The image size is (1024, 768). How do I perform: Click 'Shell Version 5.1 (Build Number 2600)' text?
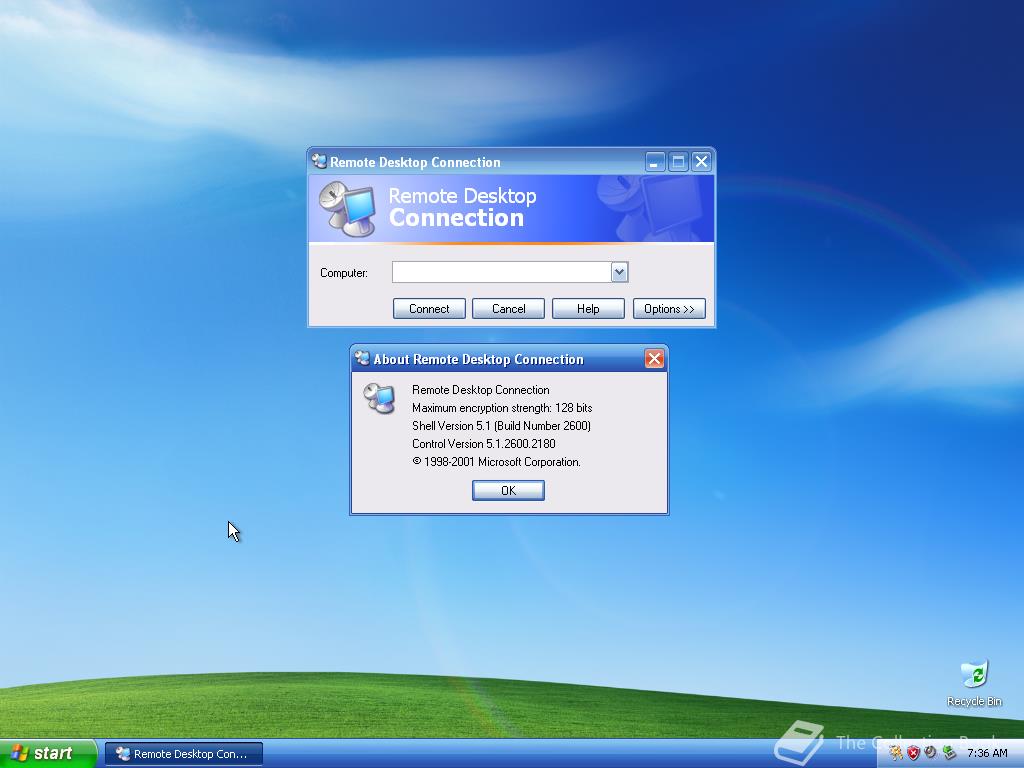[x=501, y=426]
